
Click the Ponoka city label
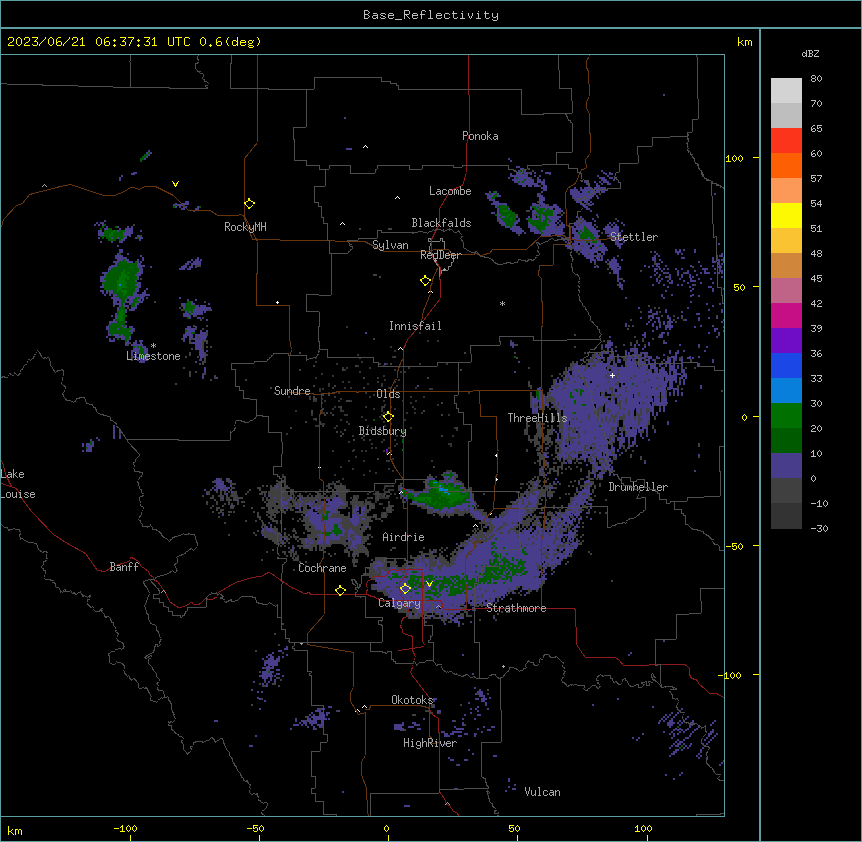480,136
